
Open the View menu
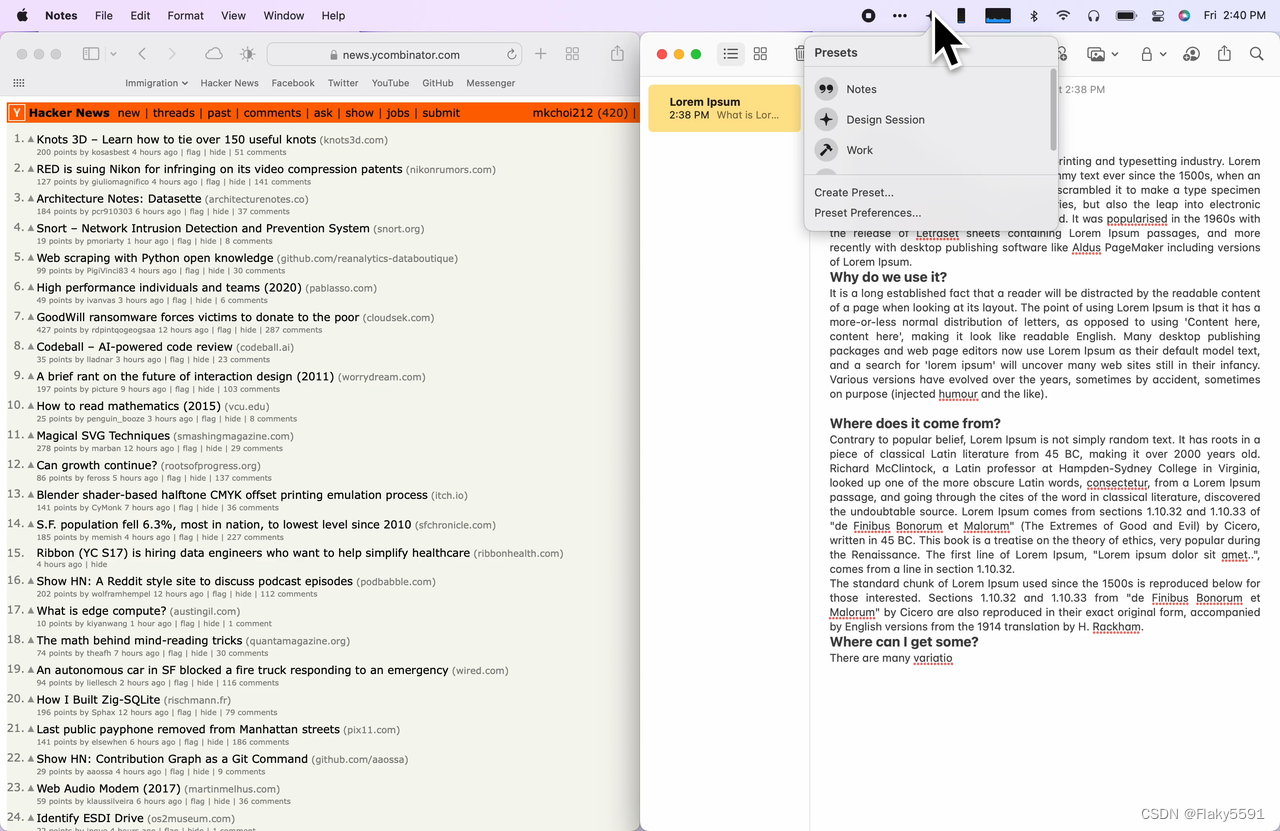(233, 15)
